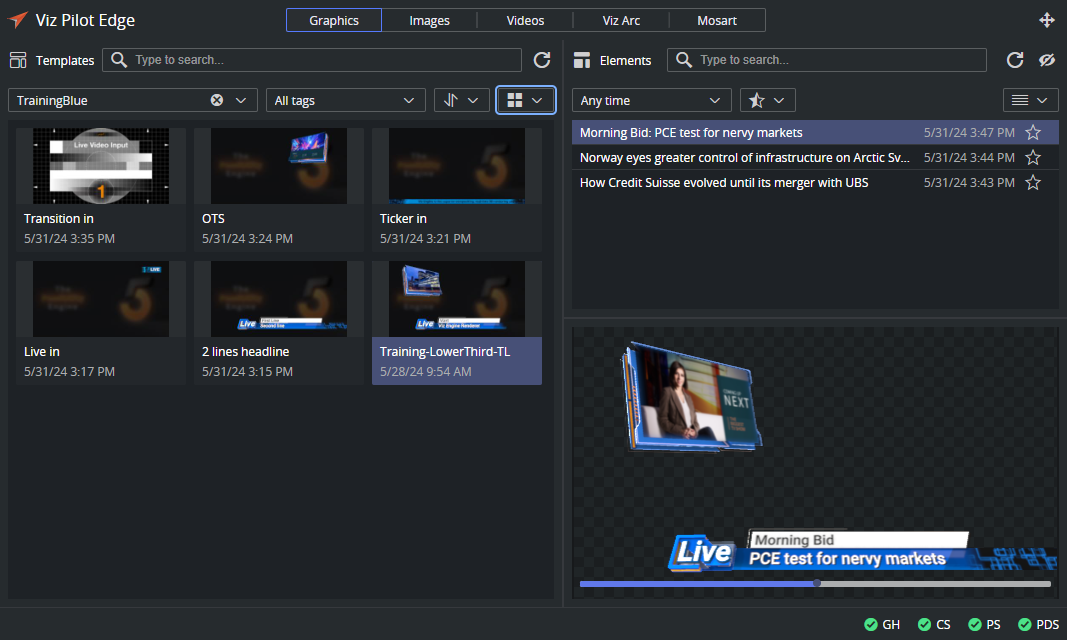This screenshot has width=1067, height=640.
Task: Refresh the Elements list
Action: (x=1014, y=60)
